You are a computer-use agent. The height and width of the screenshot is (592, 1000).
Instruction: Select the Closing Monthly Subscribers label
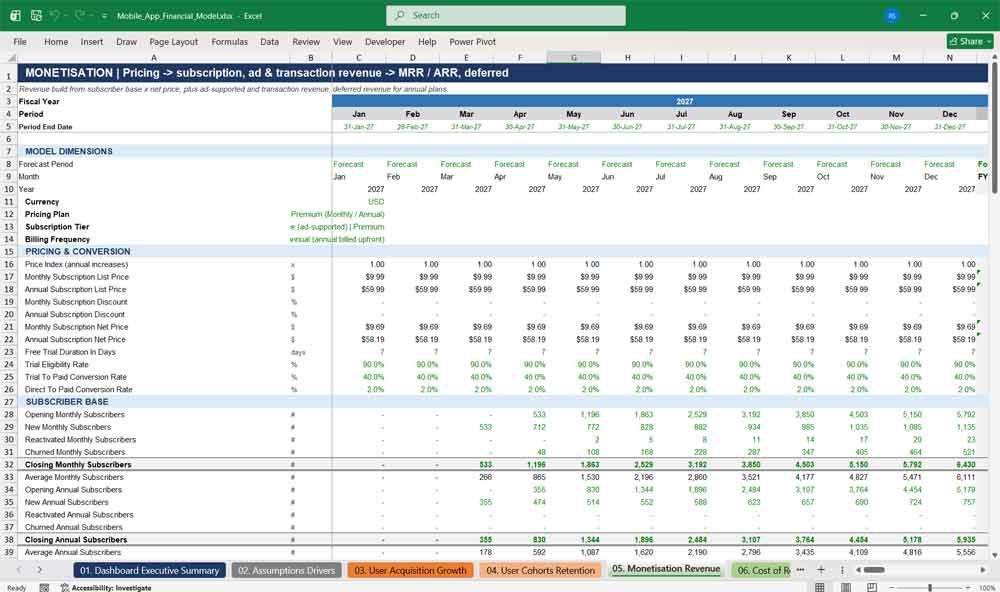click(78, 464)
